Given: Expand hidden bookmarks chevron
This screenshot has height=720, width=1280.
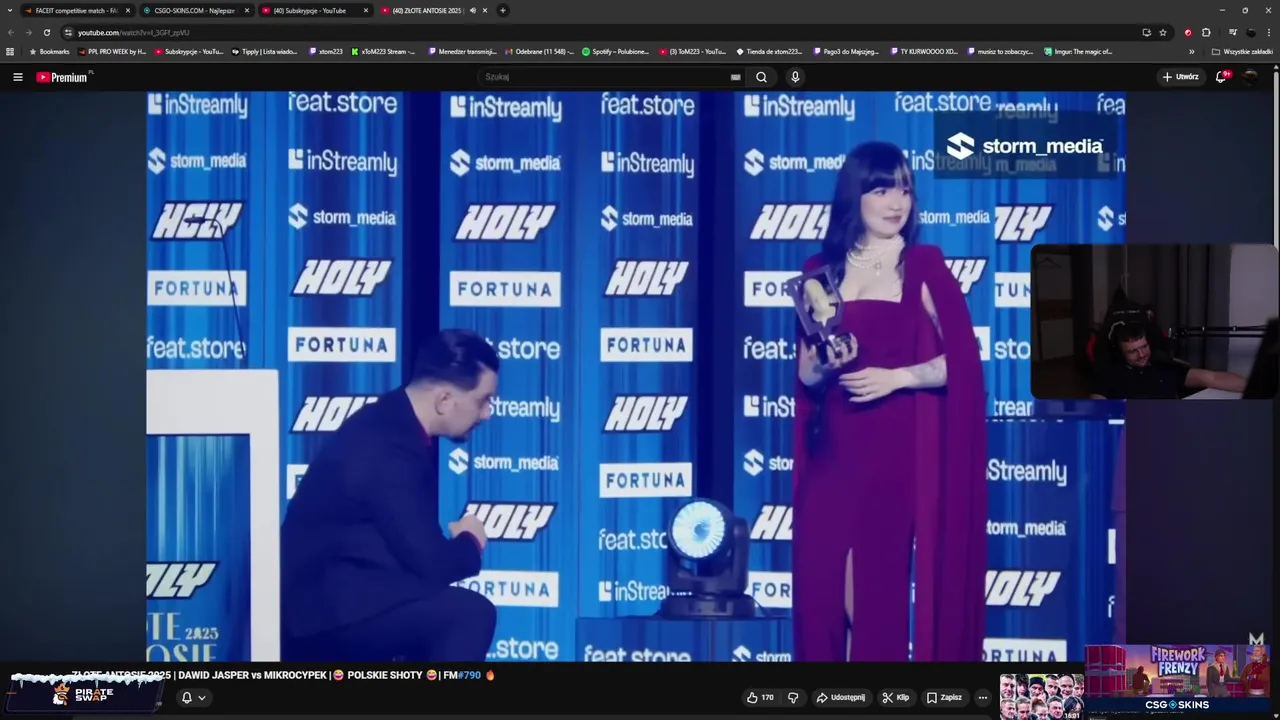Looking at the screenshot, I should (x=1191, y=51).
